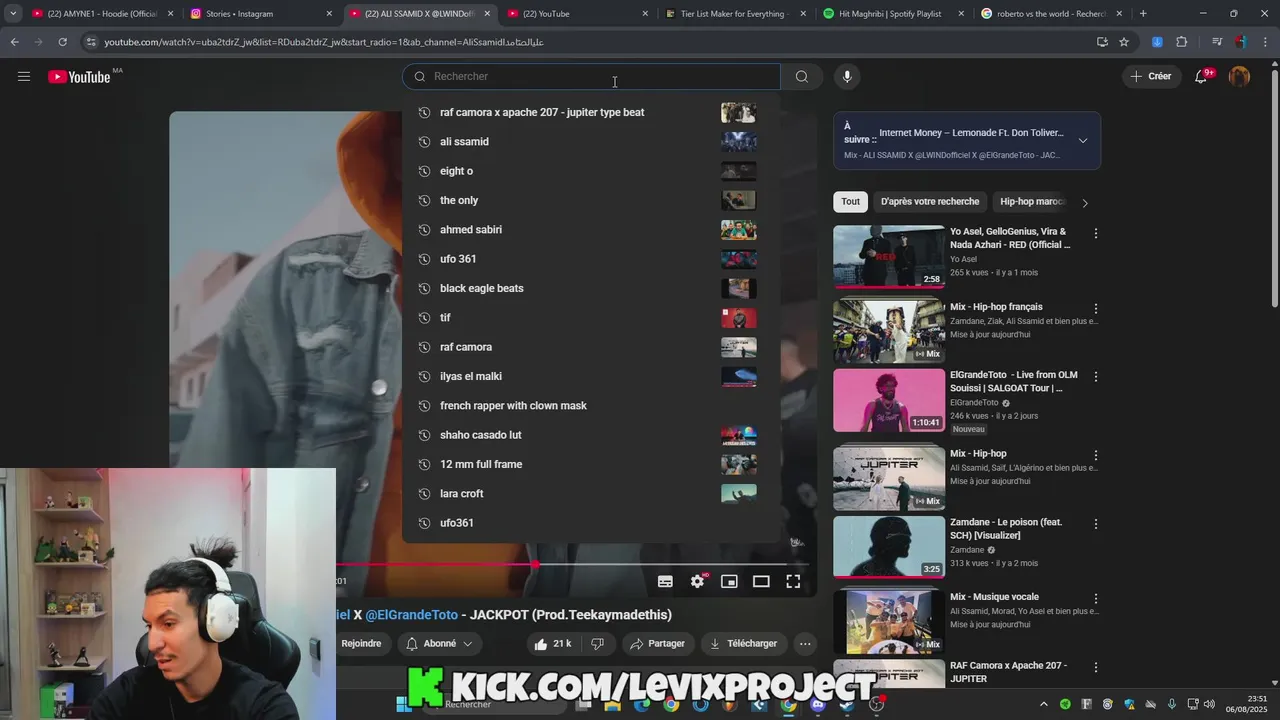Open the browser extensions puzzle icon

pyautogui.click(x=1181, y=42)
